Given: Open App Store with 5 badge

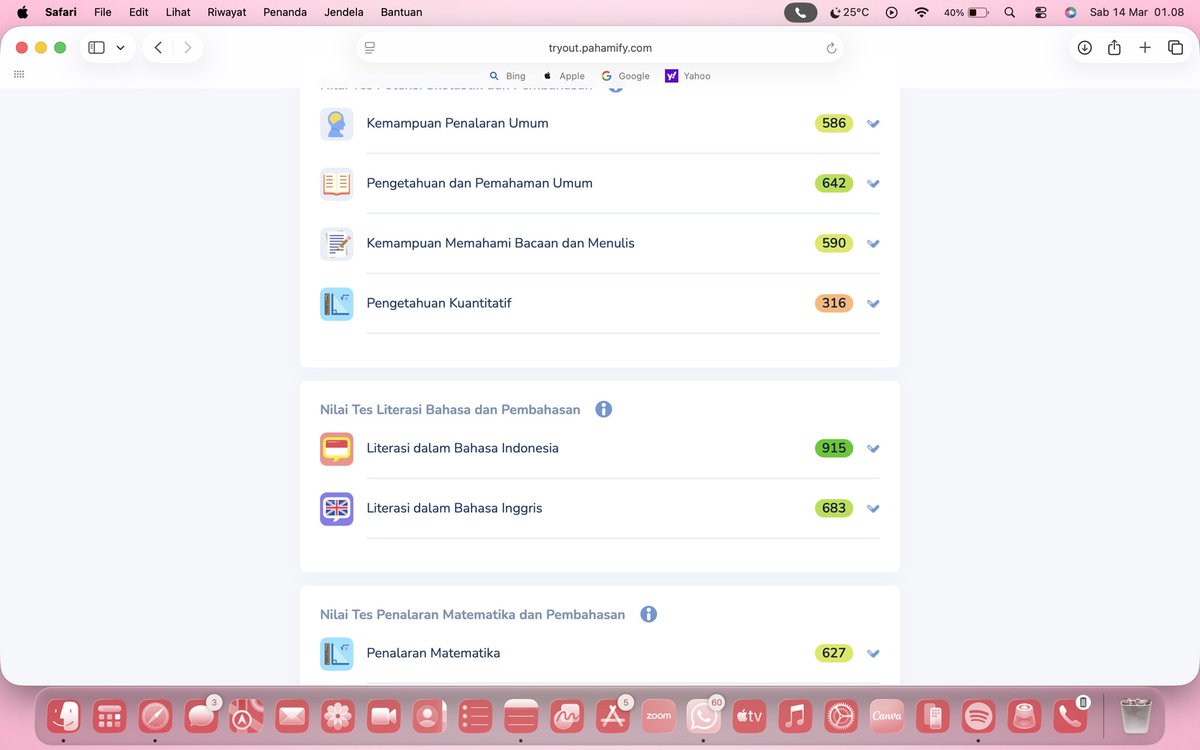Looking at the screenshot, I should point(612,716).
